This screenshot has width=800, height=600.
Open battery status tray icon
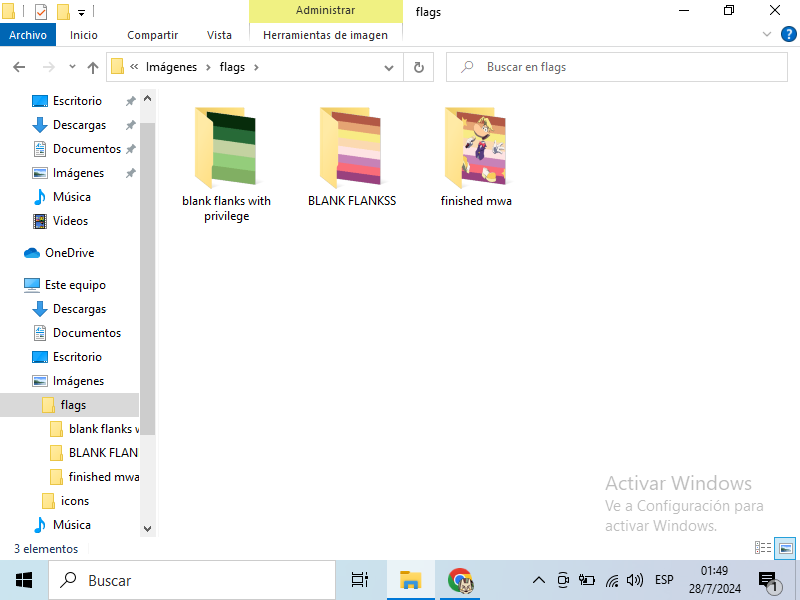tap(587, 580)
